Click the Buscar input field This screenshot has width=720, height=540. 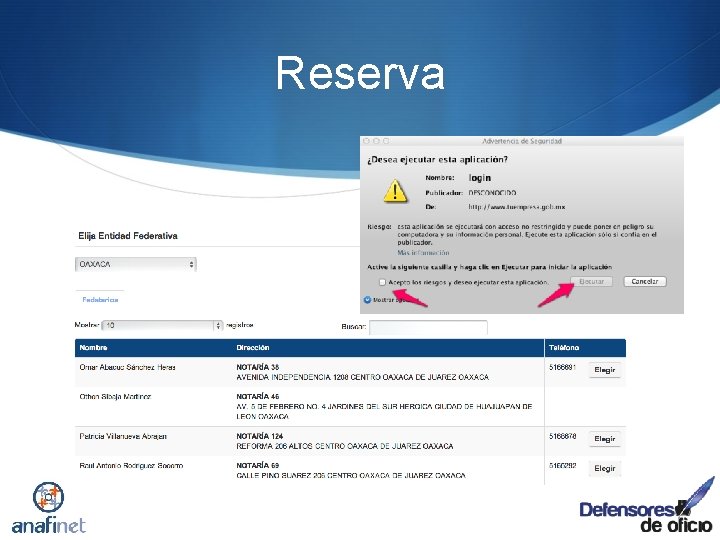[428, 327]
